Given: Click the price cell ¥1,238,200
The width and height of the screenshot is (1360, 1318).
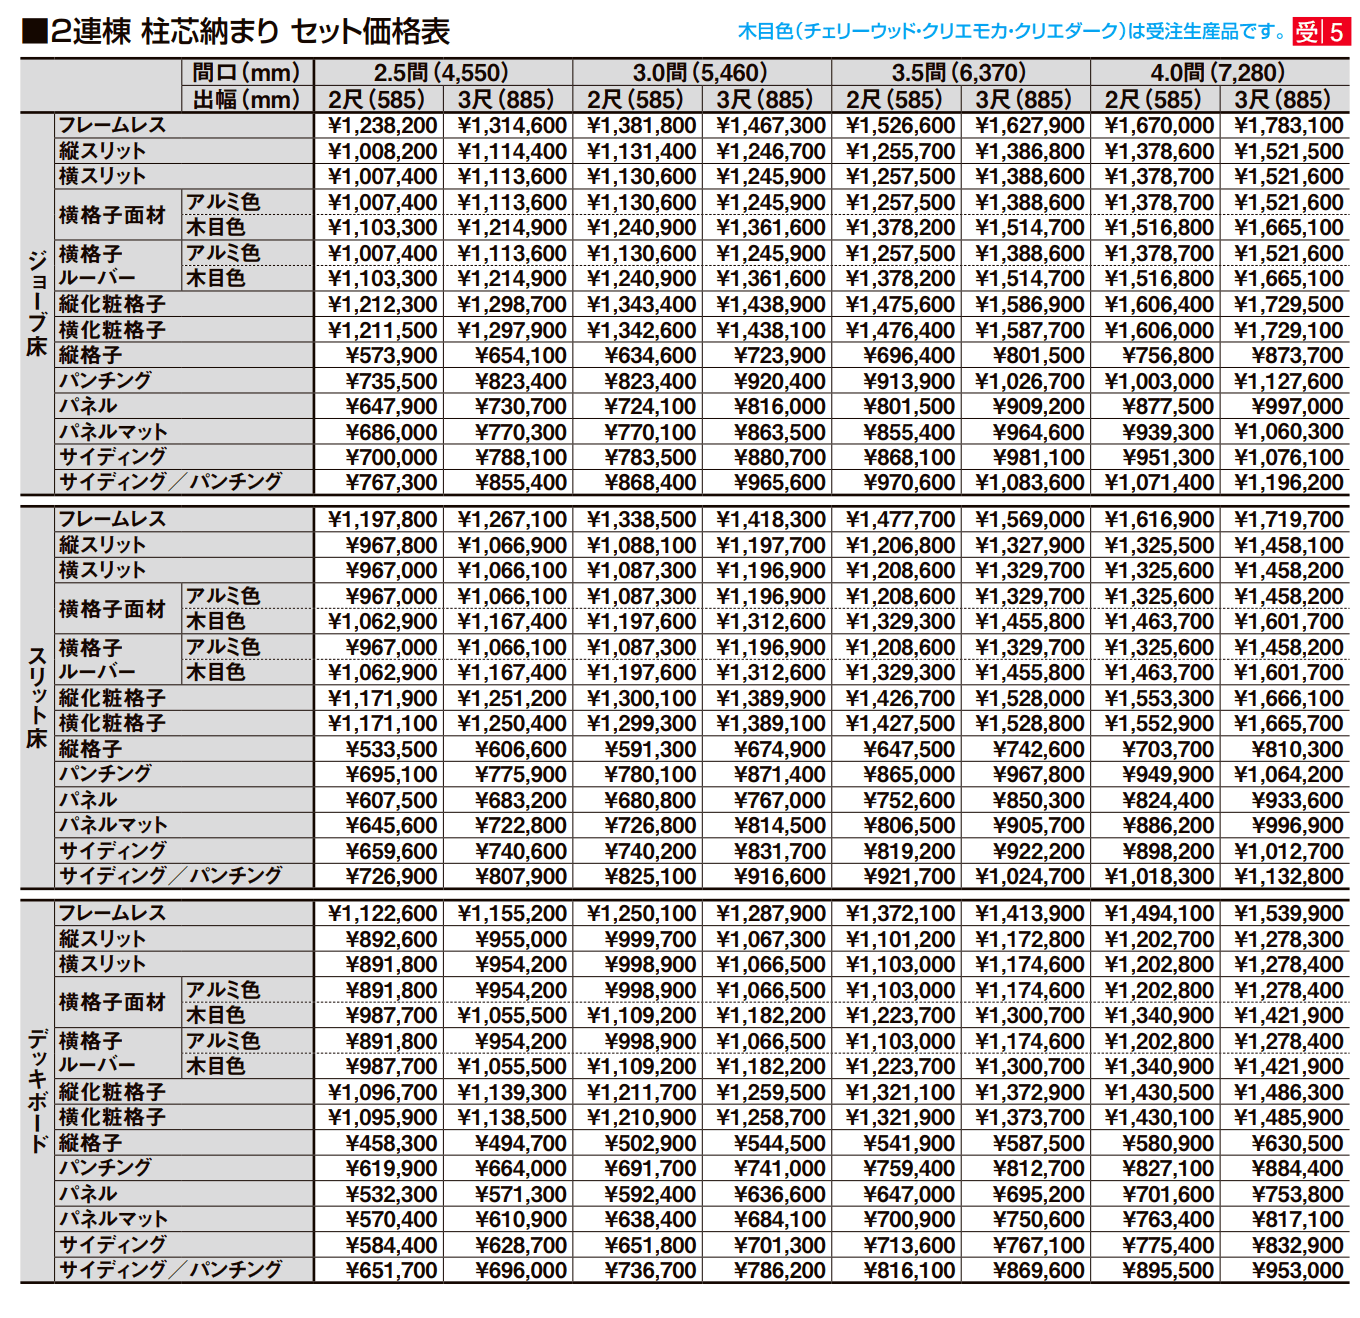Looking at the screenshot, I should point(382,126).
